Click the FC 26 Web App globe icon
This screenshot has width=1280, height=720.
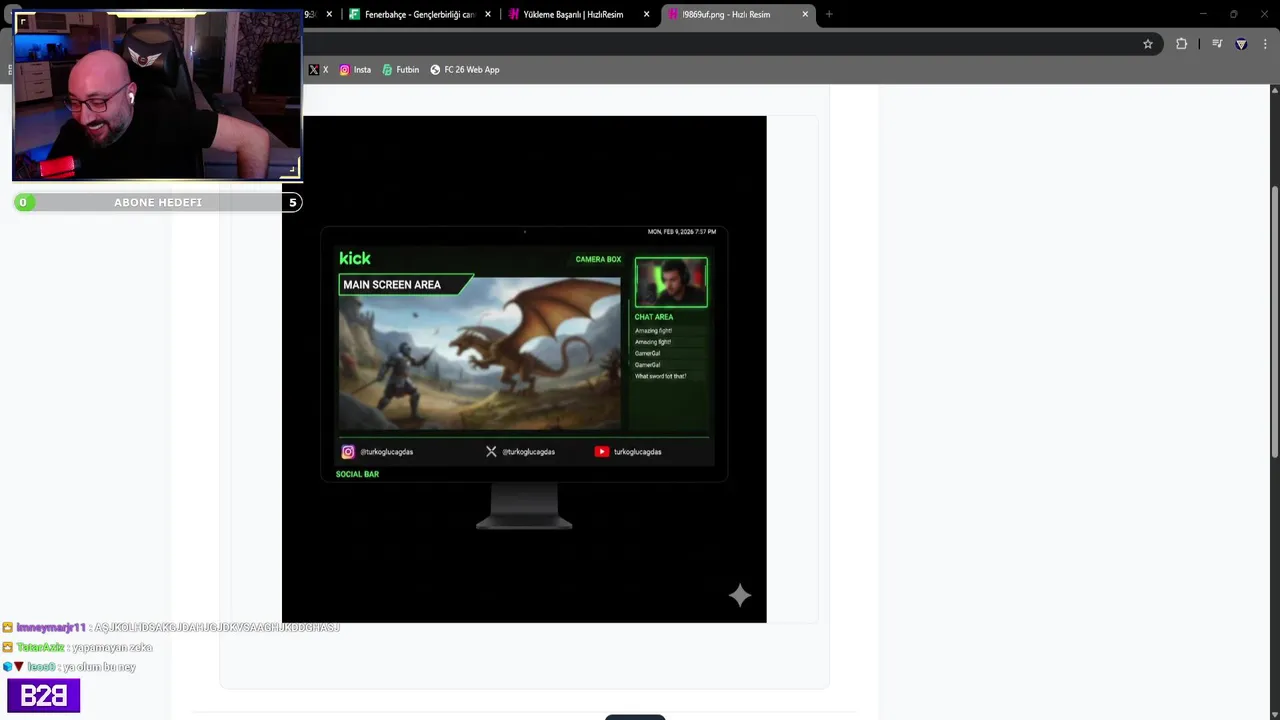click(x=435, y=70)
